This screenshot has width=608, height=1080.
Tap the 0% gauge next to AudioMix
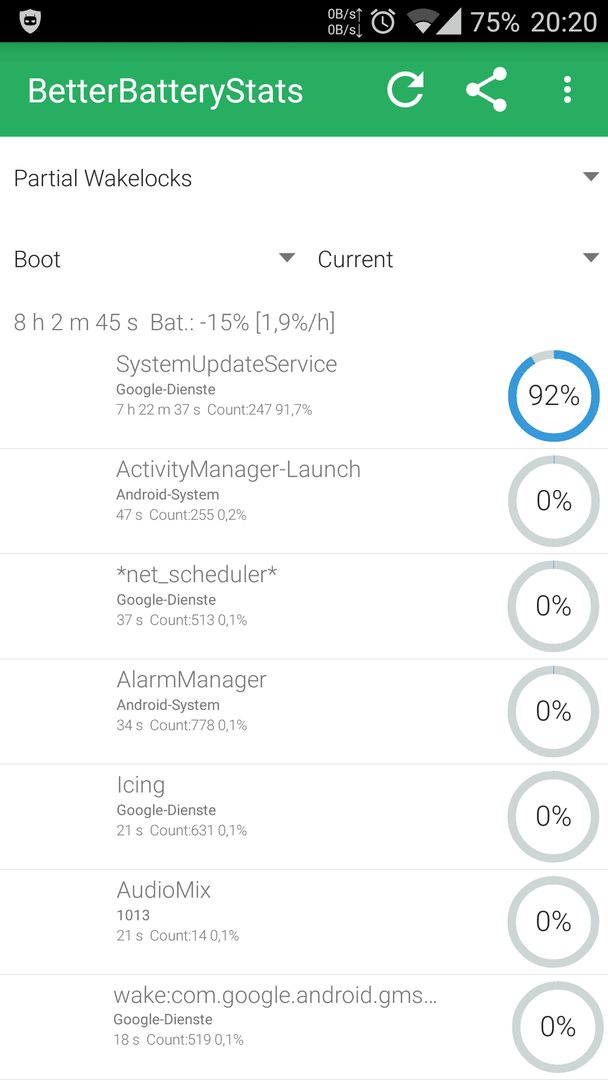pos(554,922)
